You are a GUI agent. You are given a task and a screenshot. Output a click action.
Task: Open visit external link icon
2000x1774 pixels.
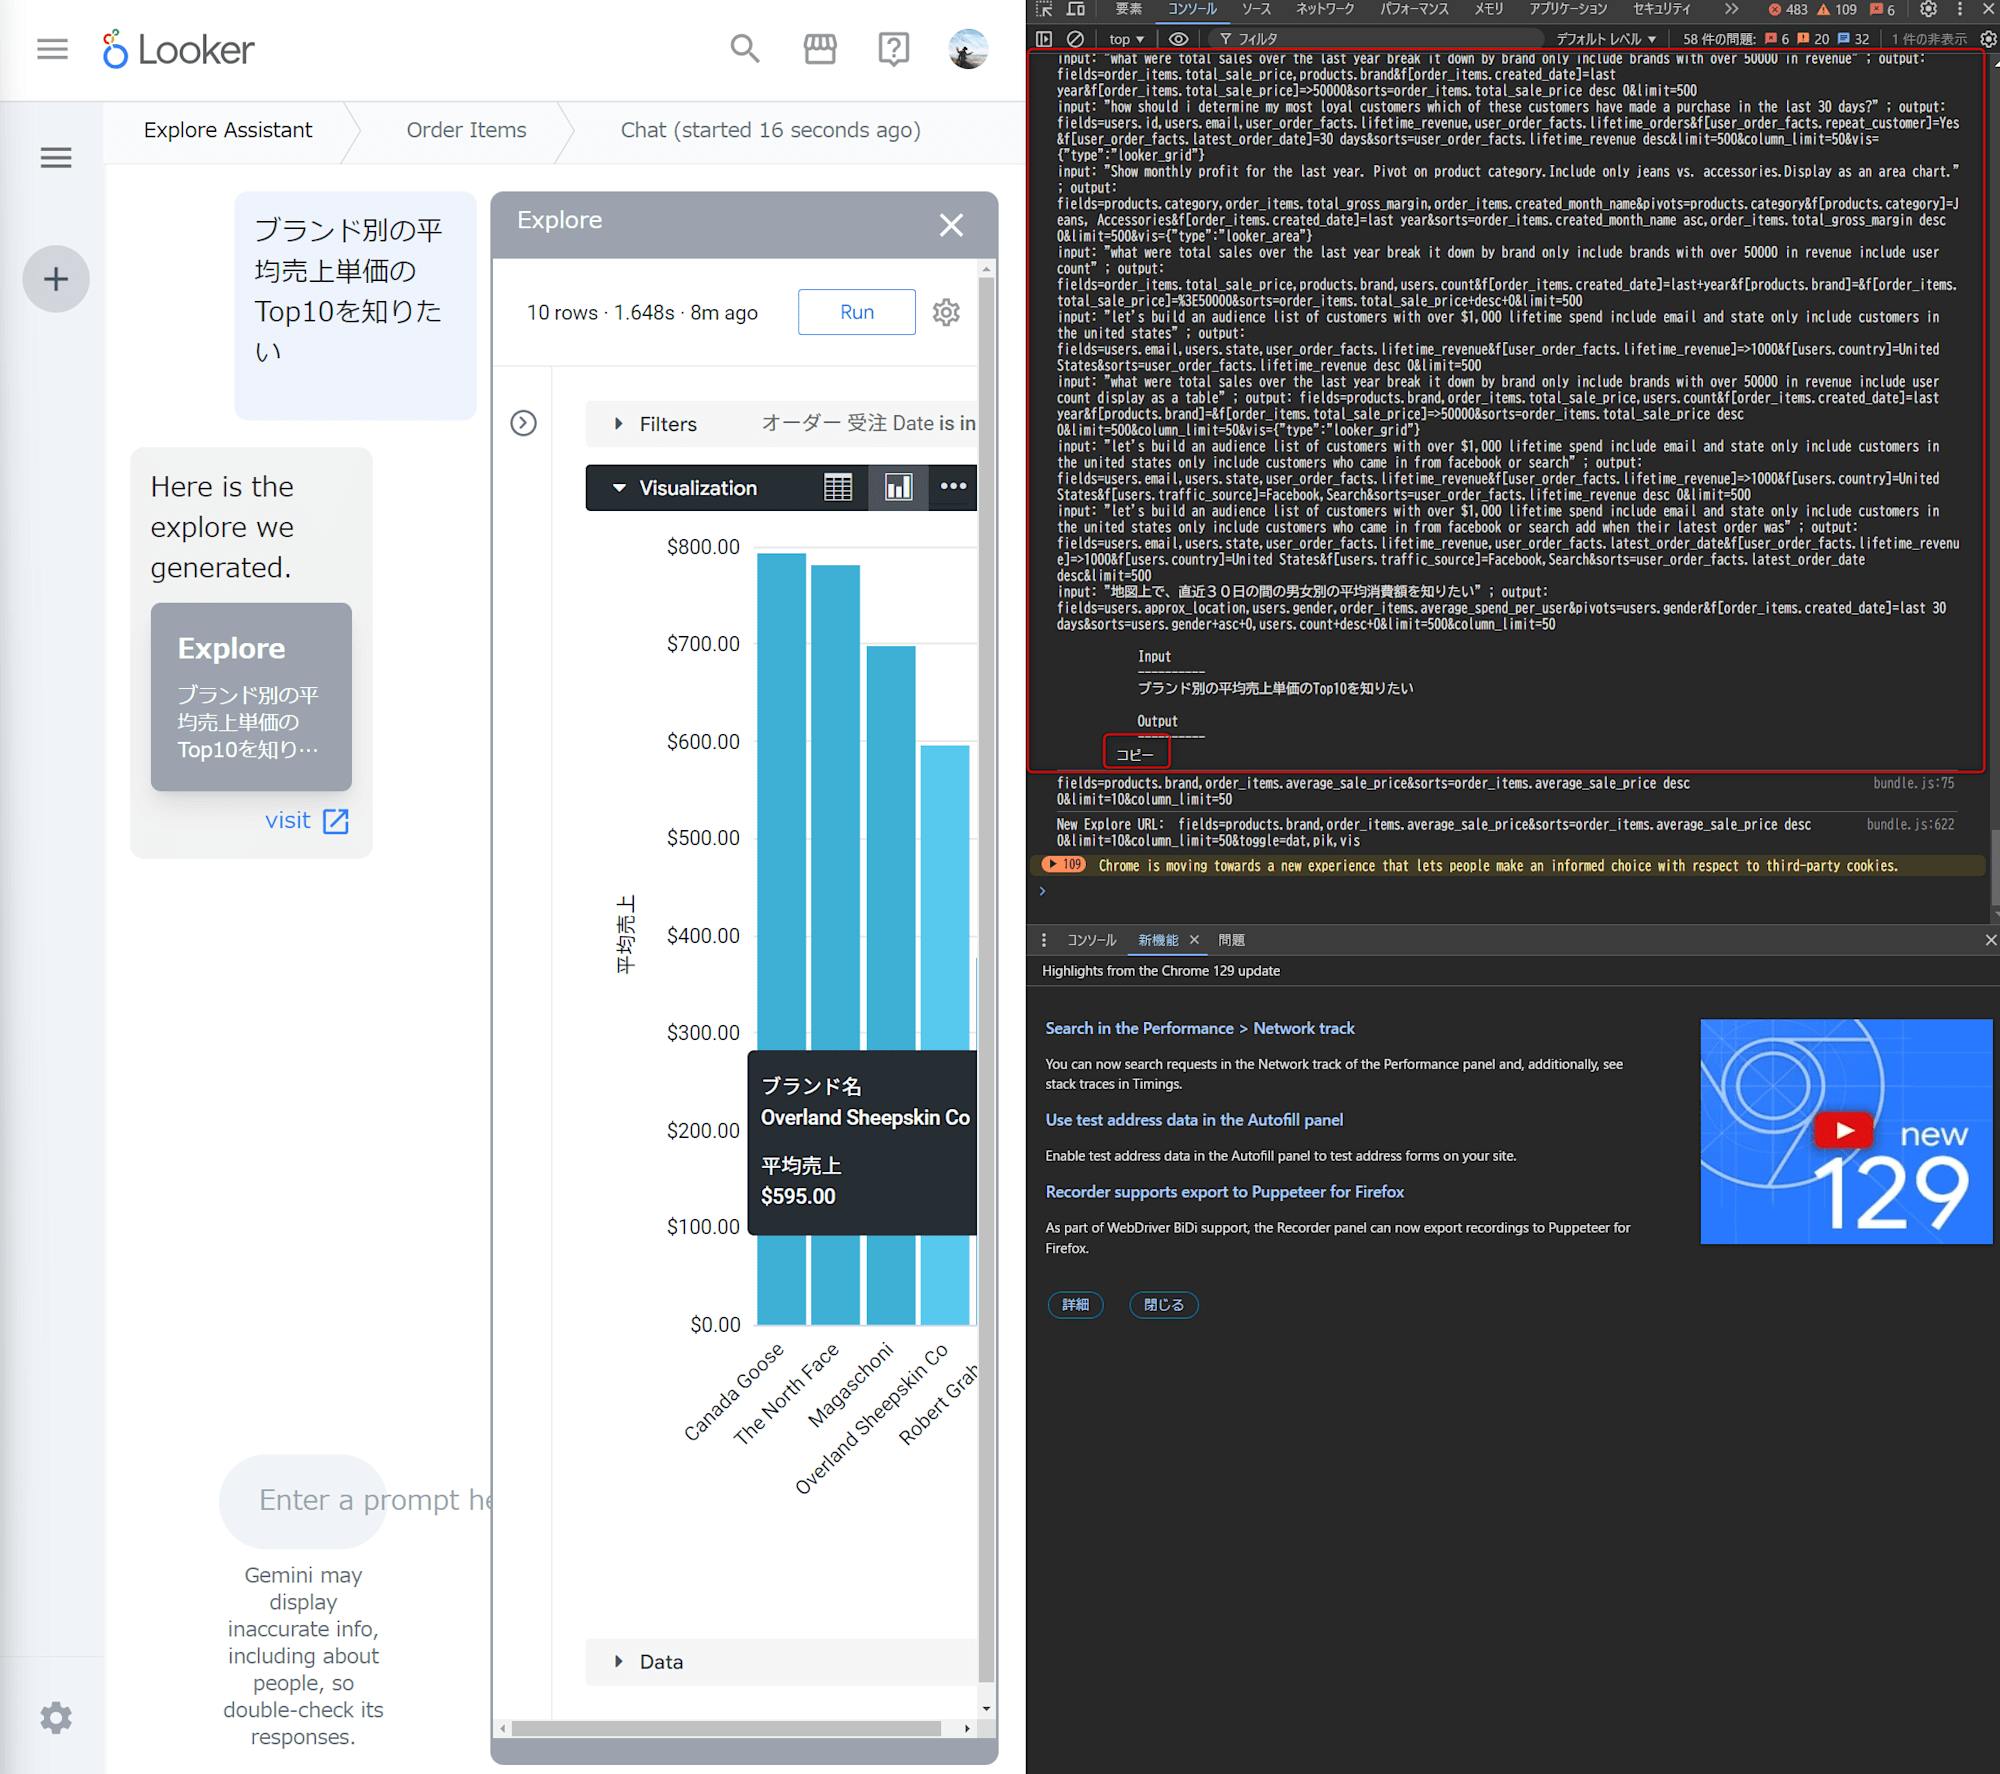tap(336, 821)
